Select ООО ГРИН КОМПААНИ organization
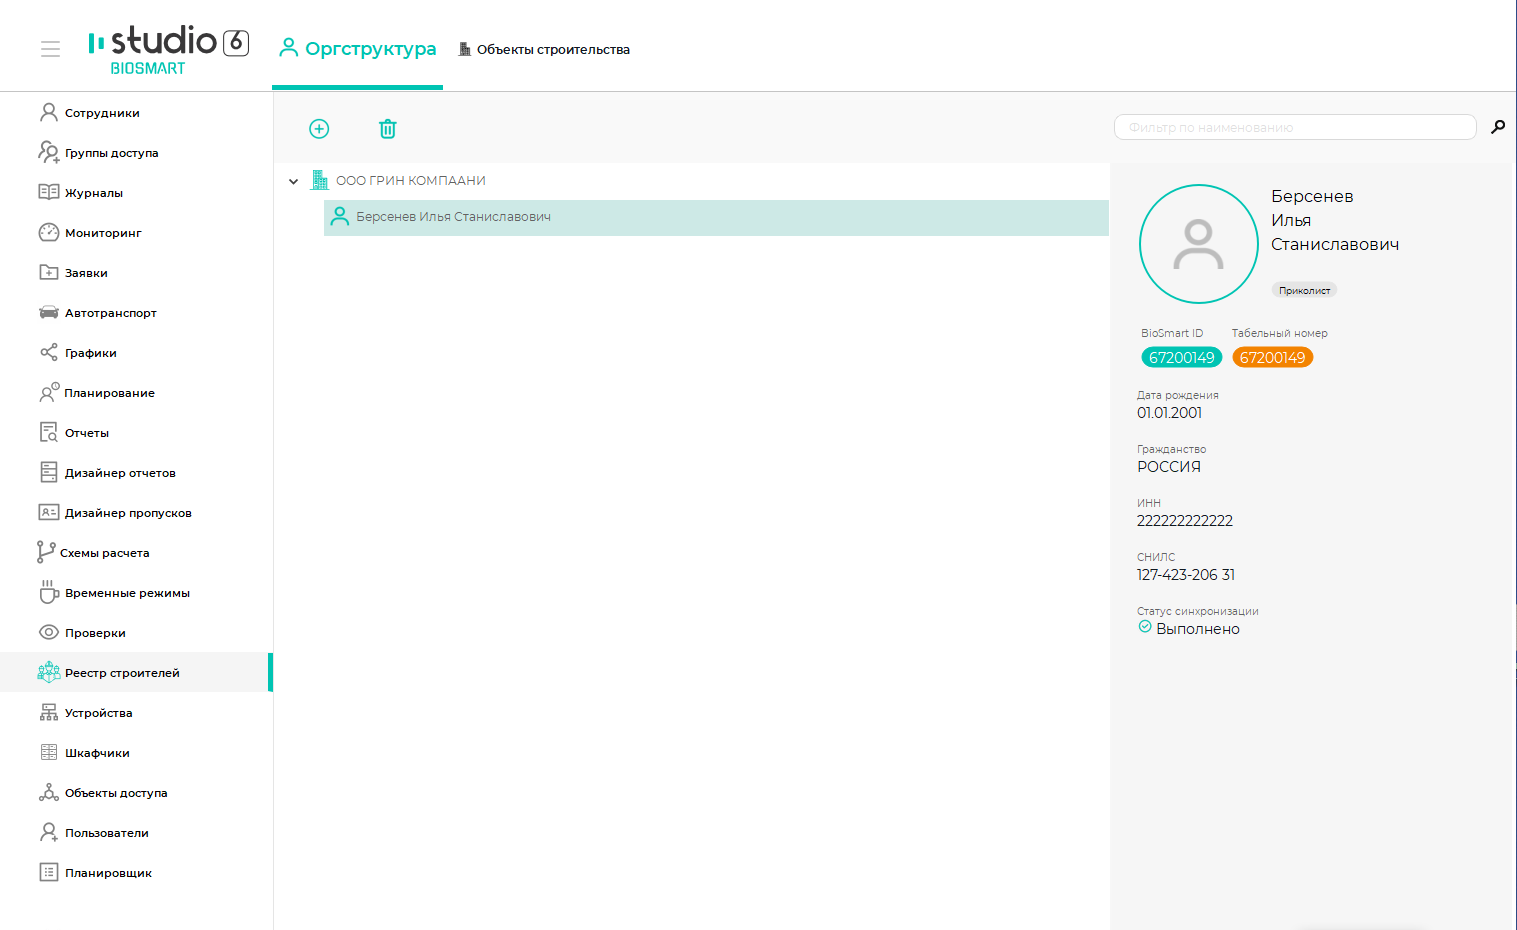The image size is (1517, 930). pos(410,181)
